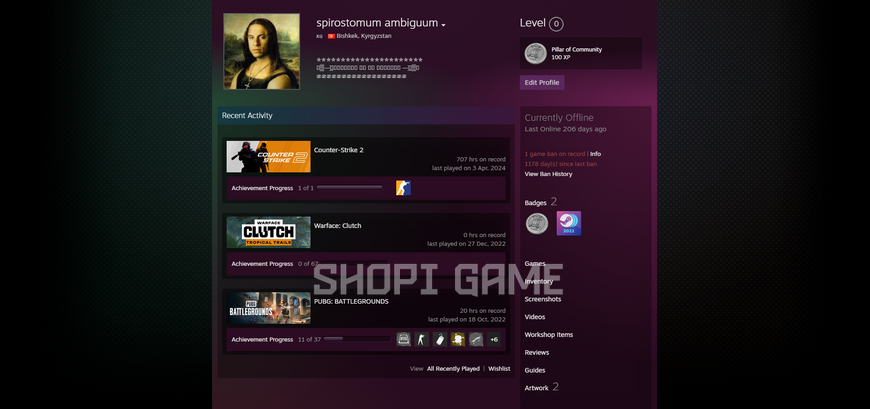Image resolution: width=870 pixels, height=409 pixels.
Task: Open the Videos link
Action: coord(535,317)
